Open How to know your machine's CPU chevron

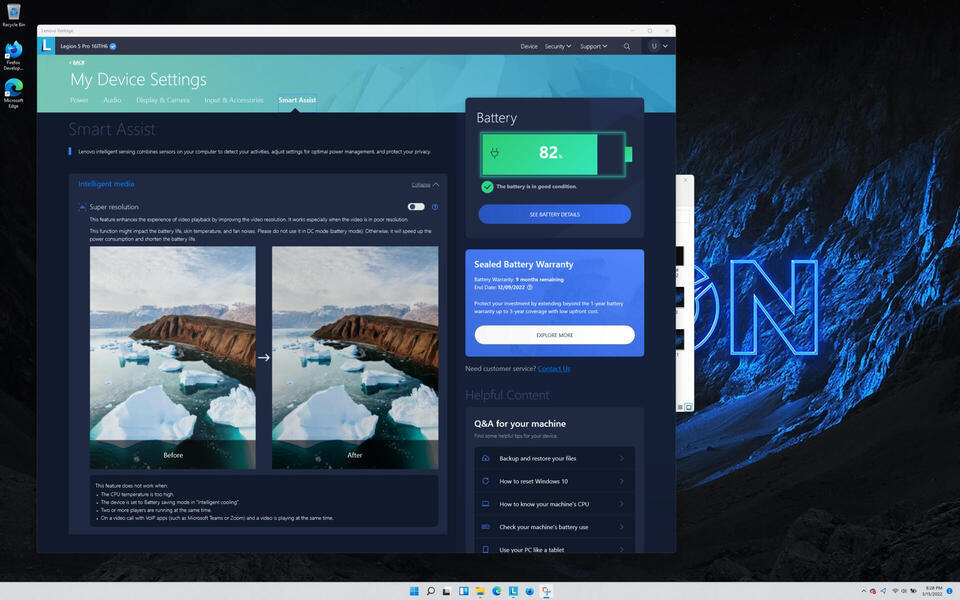(621, 504)
